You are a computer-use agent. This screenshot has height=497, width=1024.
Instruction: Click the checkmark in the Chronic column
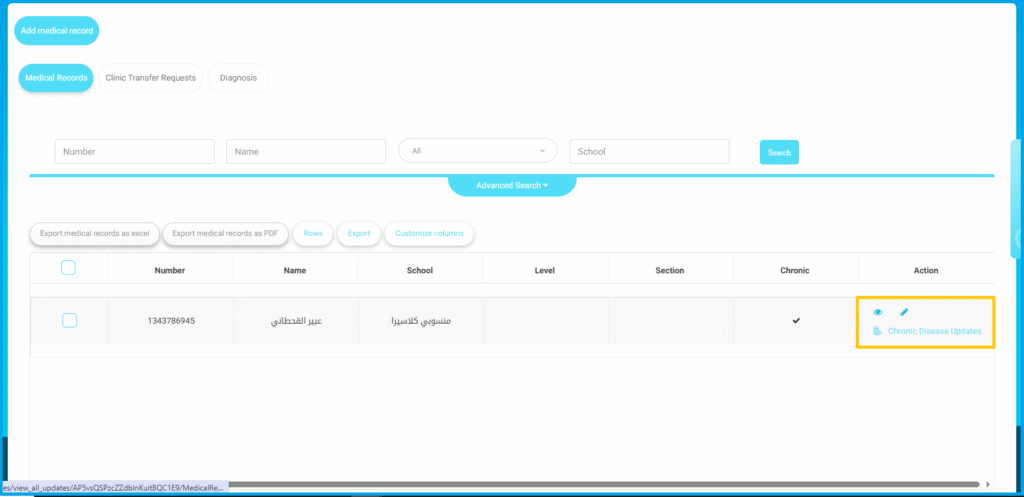pyautogui.click(x=796, y=321)
